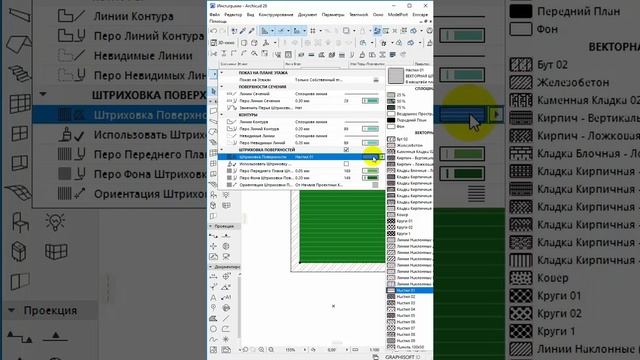Click the 3D-окно toolbar button
Image resolution: width=640 pixels, height=360 pixels.
223,42
